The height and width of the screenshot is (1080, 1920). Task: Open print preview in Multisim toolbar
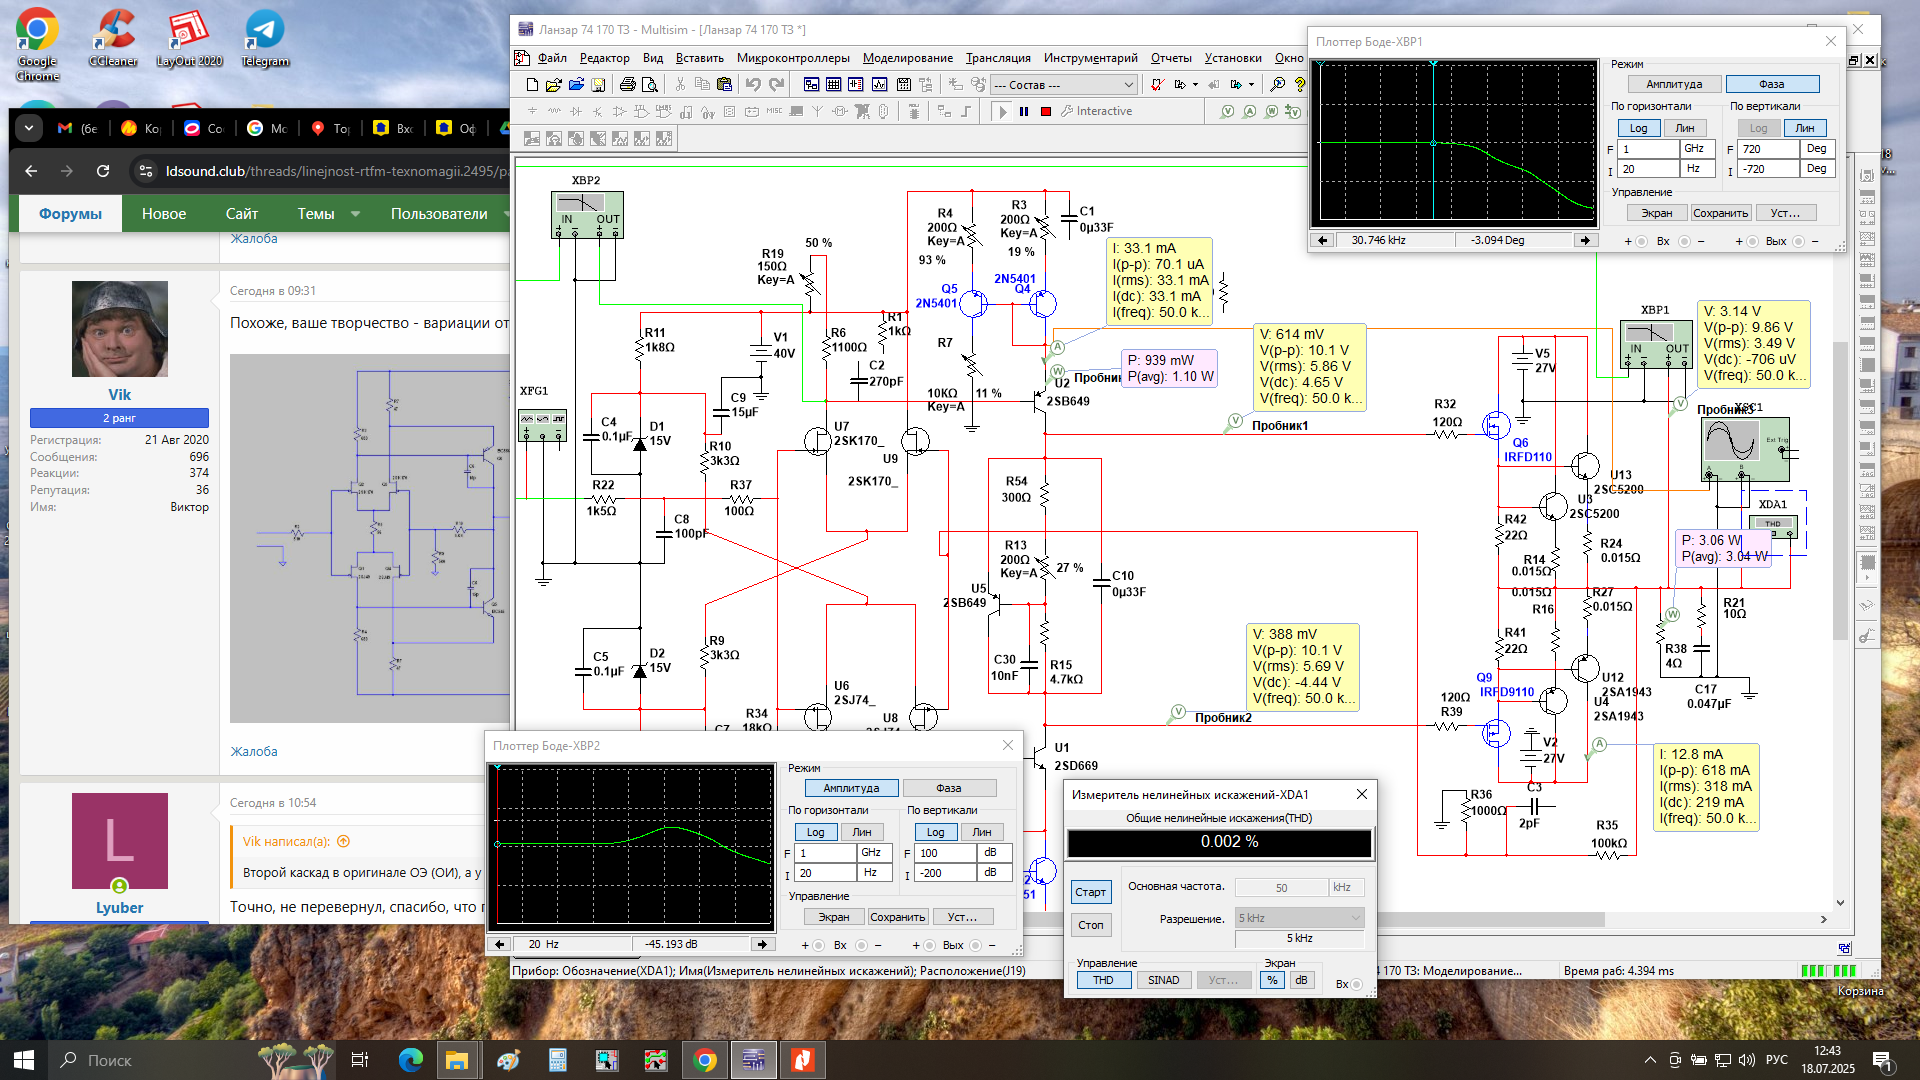649,85
